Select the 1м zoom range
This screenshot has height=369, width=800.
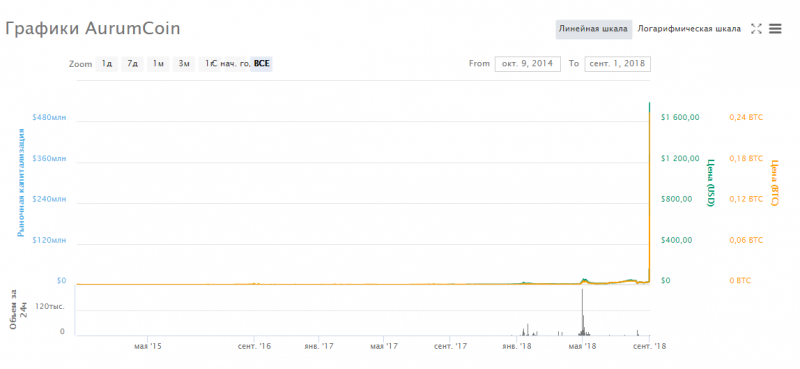pos(158,64)
